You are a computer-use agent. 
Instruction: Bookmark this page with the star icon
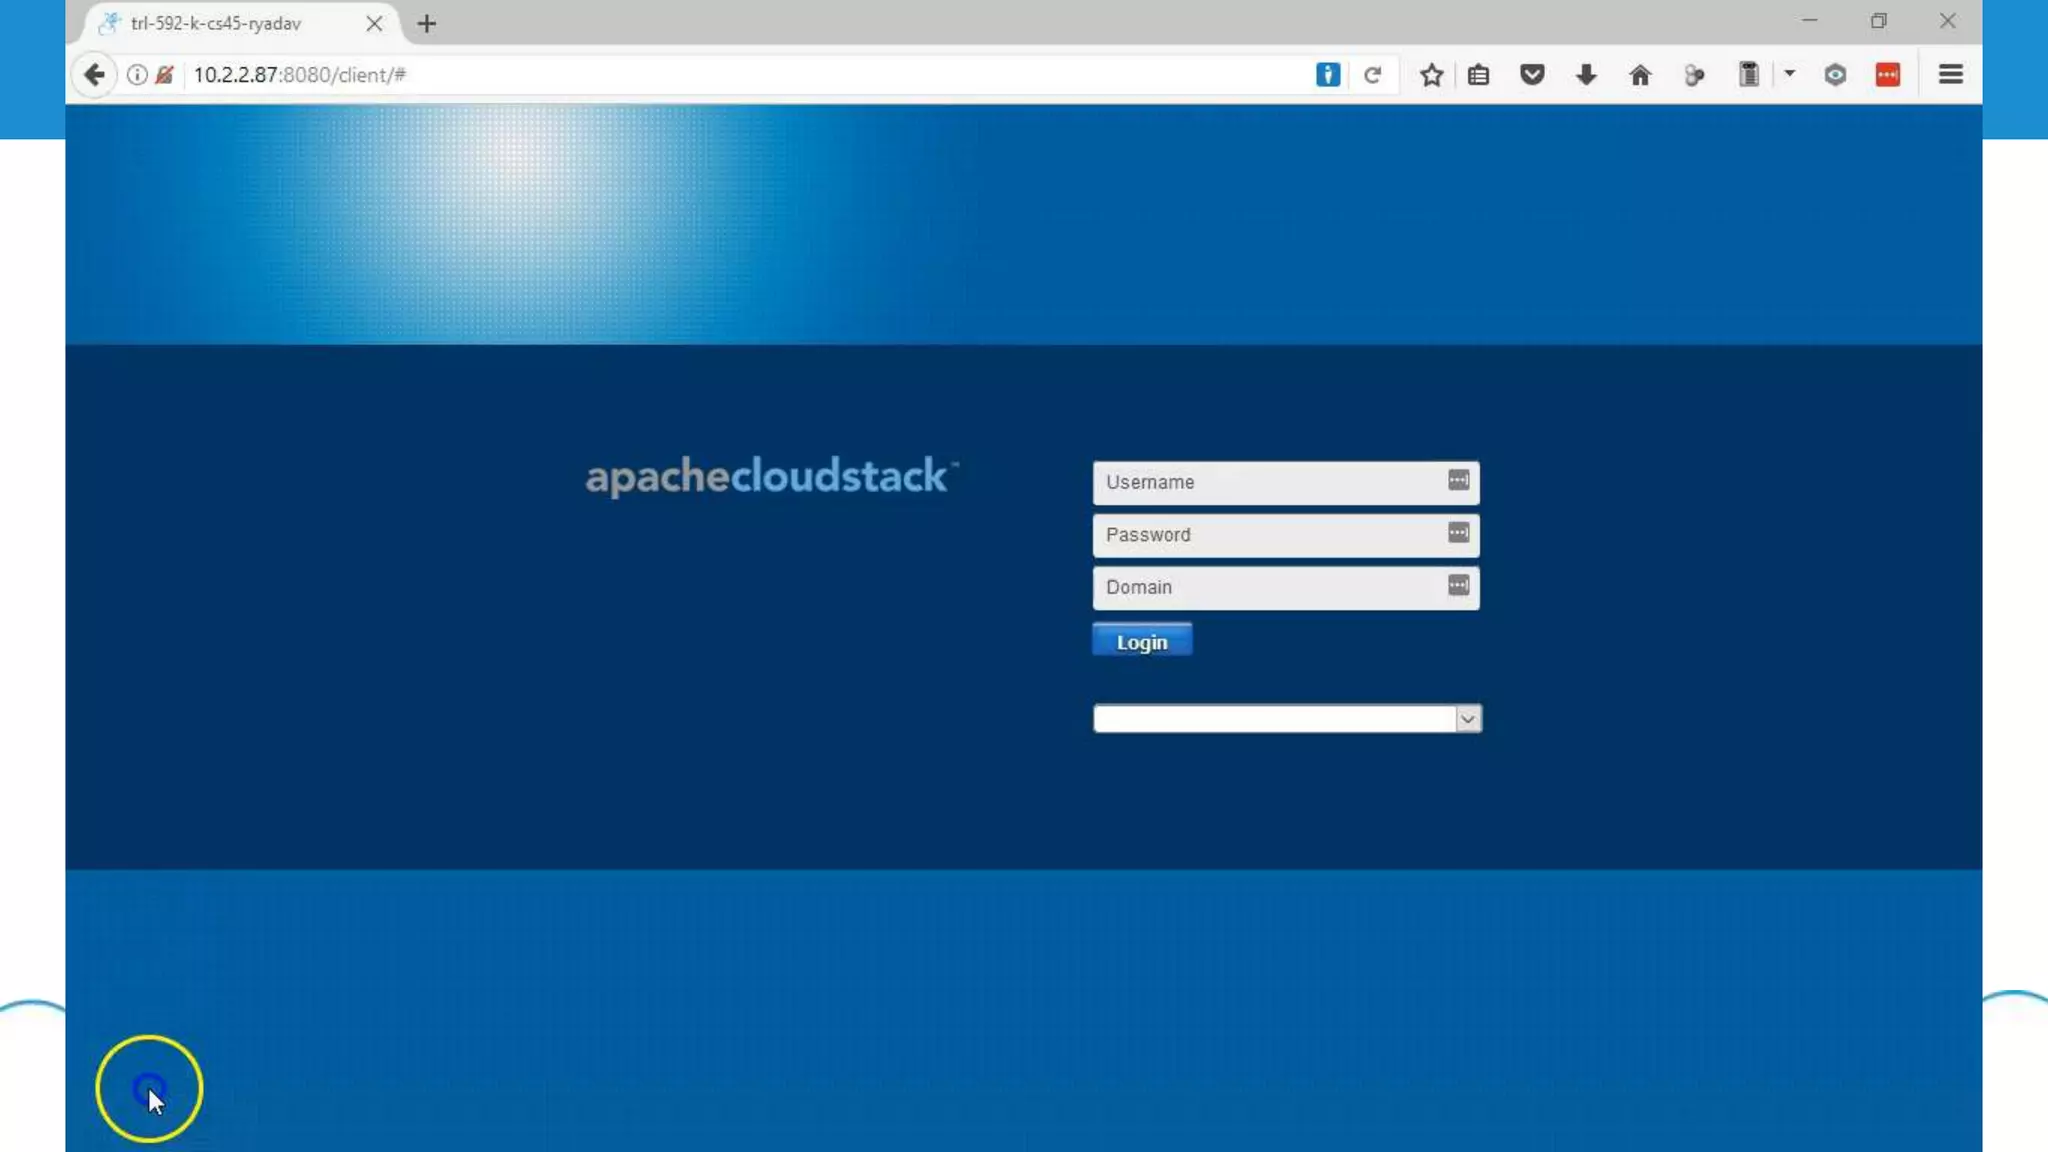click(x=1431, y=75)
